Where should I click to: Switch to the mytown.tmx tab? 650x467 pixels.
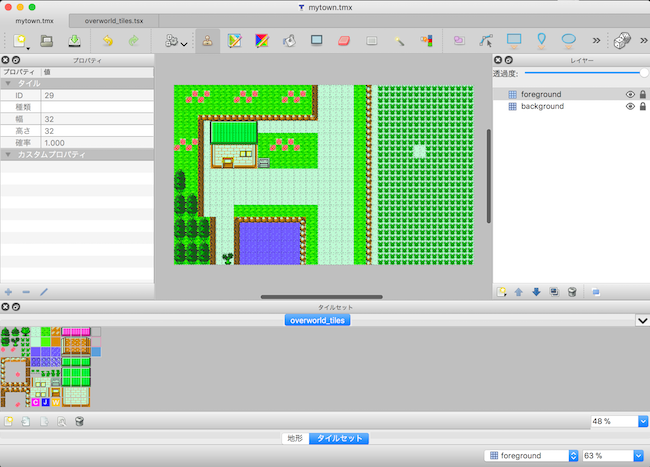[34, 21]
